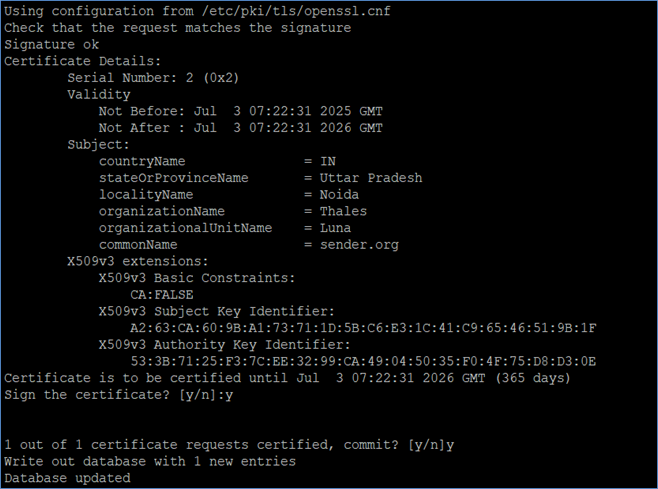The image size is (658, 489).
Task: Click the openssl.cnf configuration path
Action: tap(296, 11)
